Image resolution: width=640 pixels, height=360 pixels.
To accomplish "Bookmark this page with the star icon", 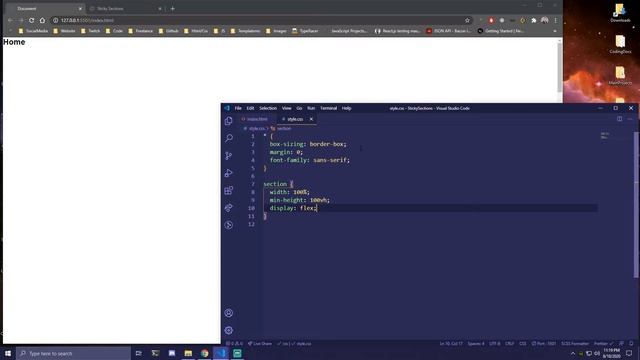I will pos(467,20).
